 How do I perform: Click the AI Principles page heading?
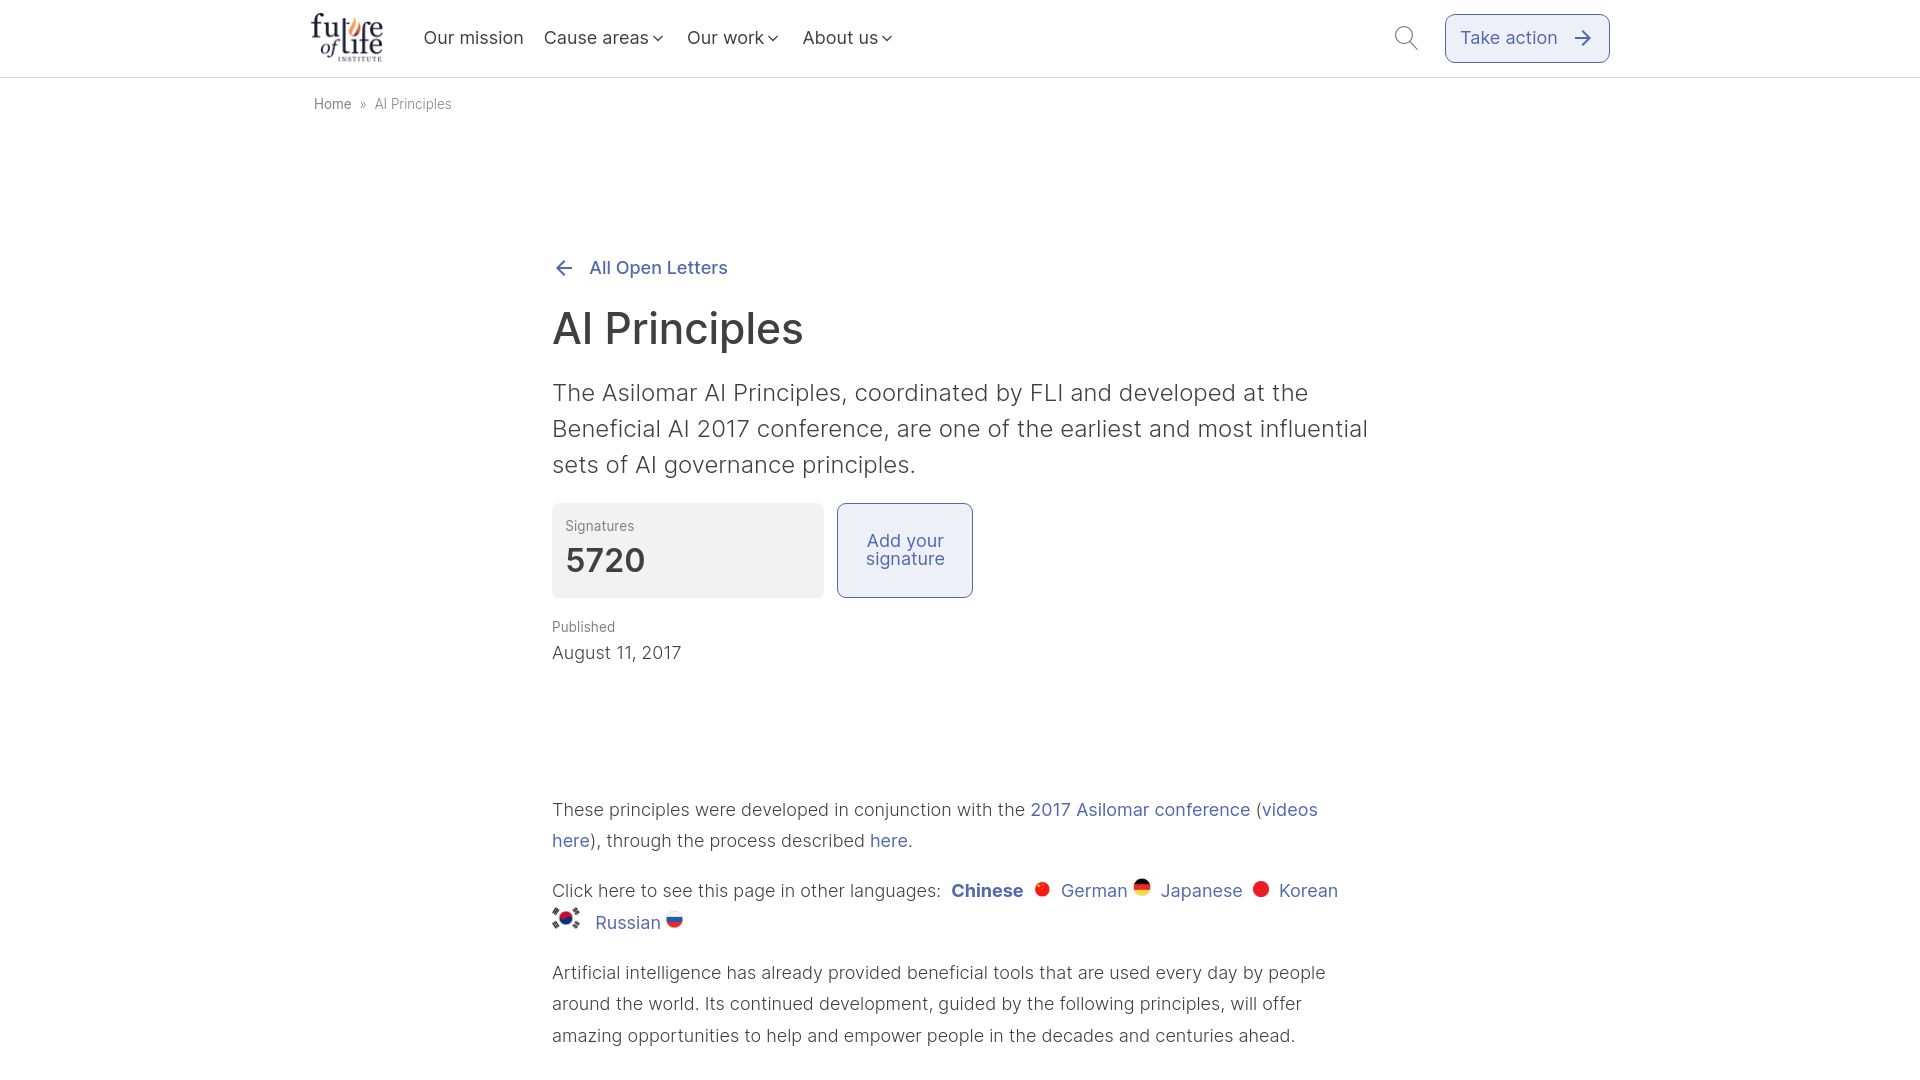(677, 329)
